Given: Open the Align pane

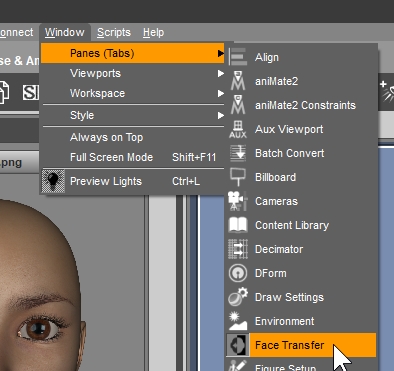Looking at the screenshot, I should click(x=302, y=57).
